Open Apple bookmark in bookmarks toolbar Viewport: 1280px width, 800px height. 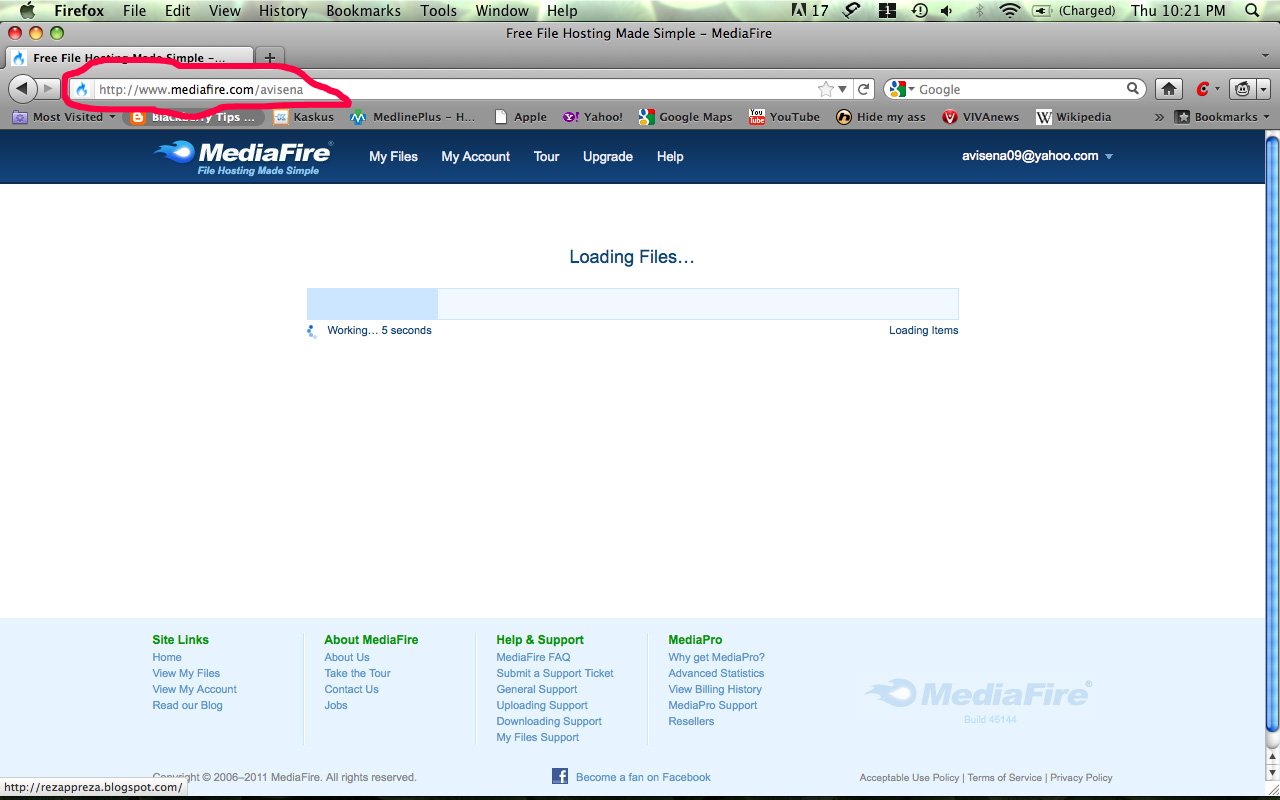click(521, 117)
